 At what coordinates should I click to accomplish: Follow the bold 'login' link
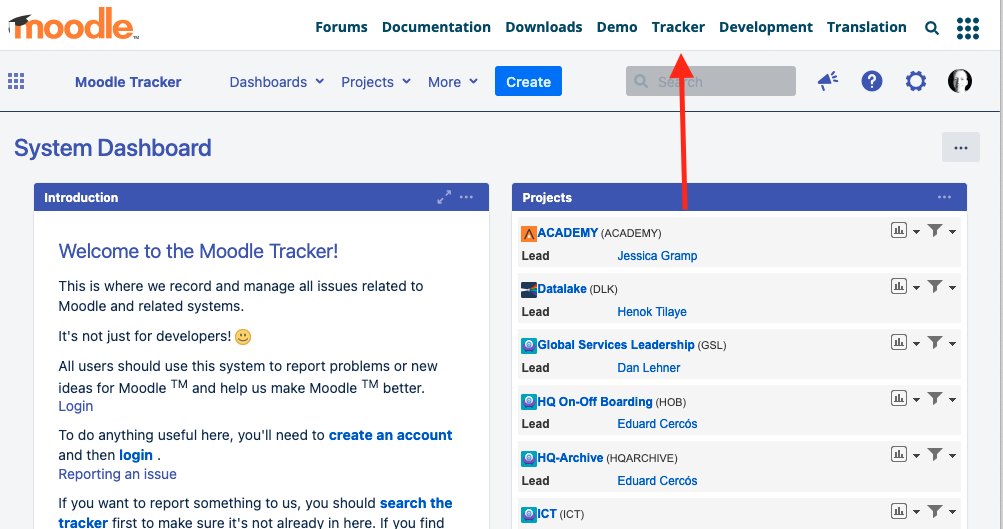coord(136,455)
